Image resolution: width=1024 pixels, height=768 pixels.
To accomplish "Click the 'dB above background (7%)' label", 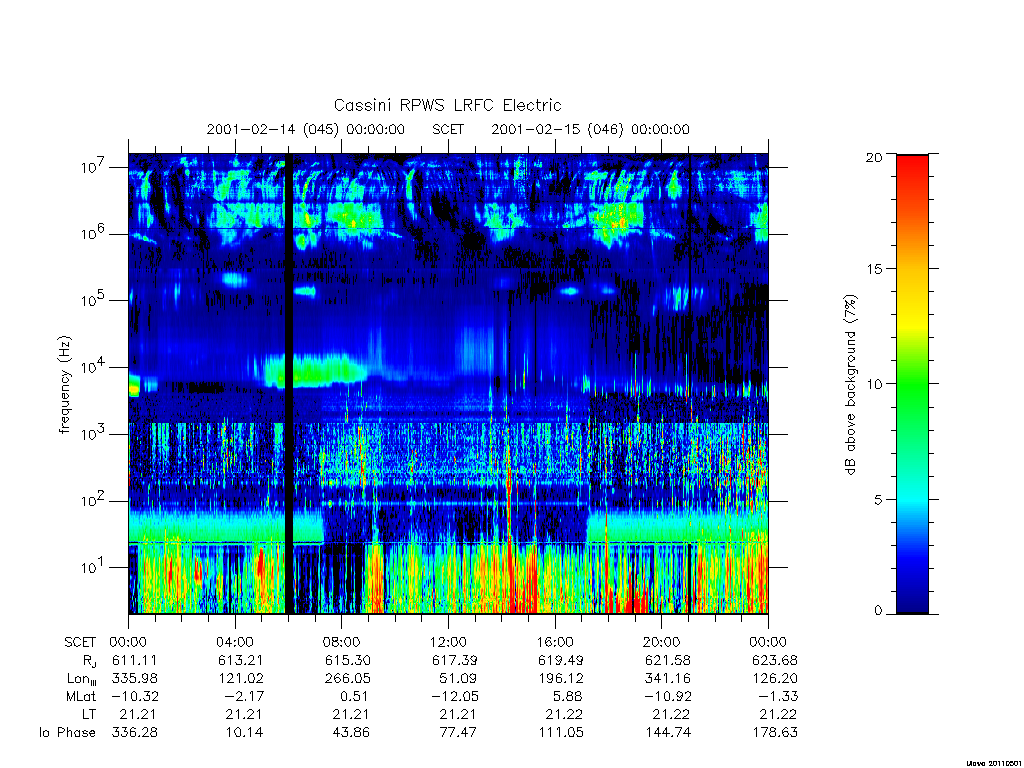I will (x=850, y=384).
